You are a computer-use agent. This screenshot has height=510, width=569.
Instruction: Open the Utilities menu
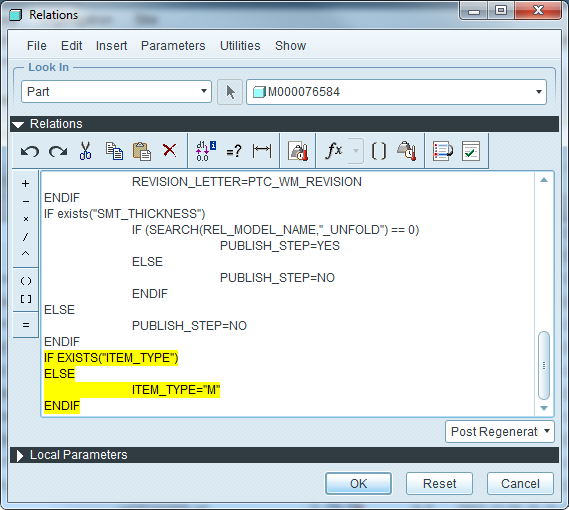pos(240,46)
